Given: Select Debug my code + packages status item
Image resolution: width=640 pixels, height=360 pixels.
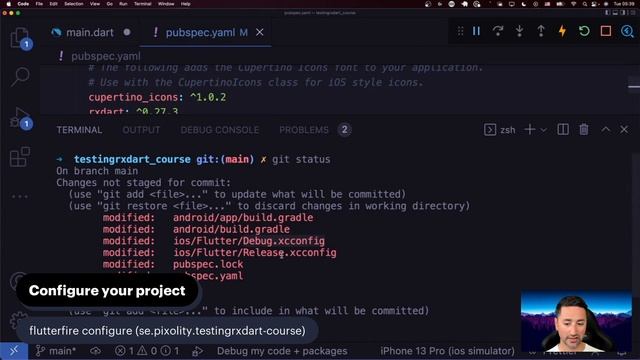Looking at the screenshot, I should tap(282, 351).
